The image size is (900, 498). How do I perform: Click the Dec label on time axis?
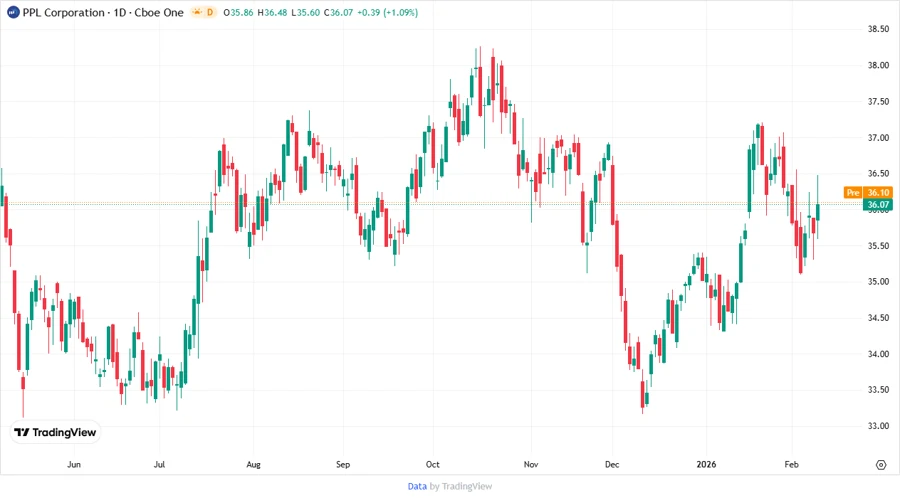pos(612,464)
